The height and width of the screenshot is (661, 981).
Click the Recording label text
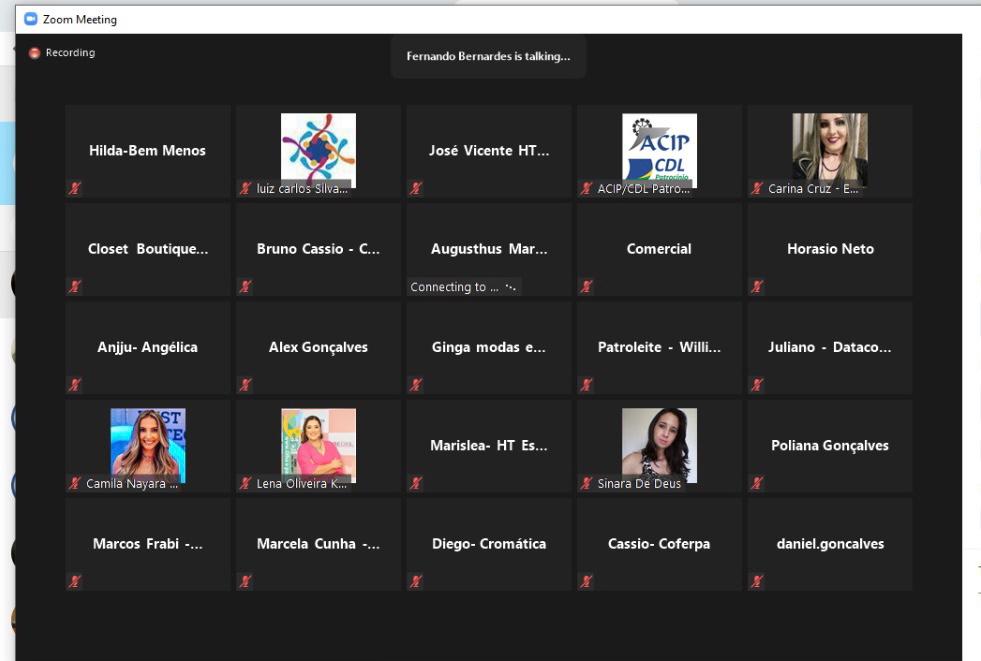point(70,53)
